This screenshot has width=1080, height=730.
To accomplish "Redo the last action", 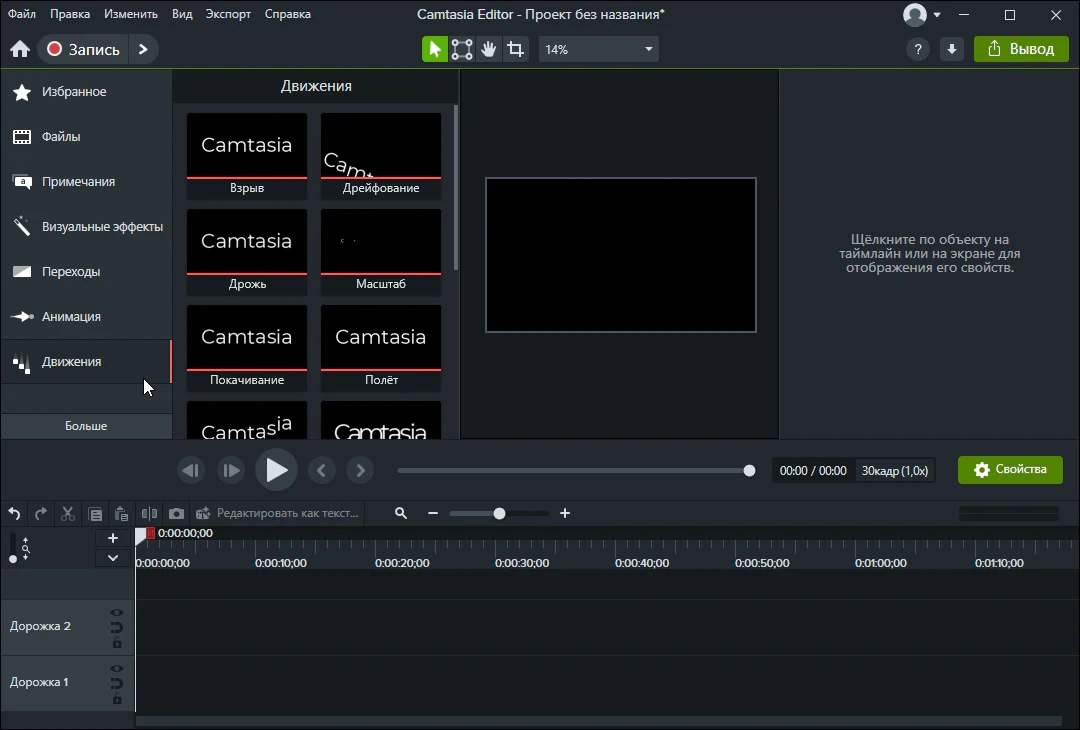I will click(41, 513).
